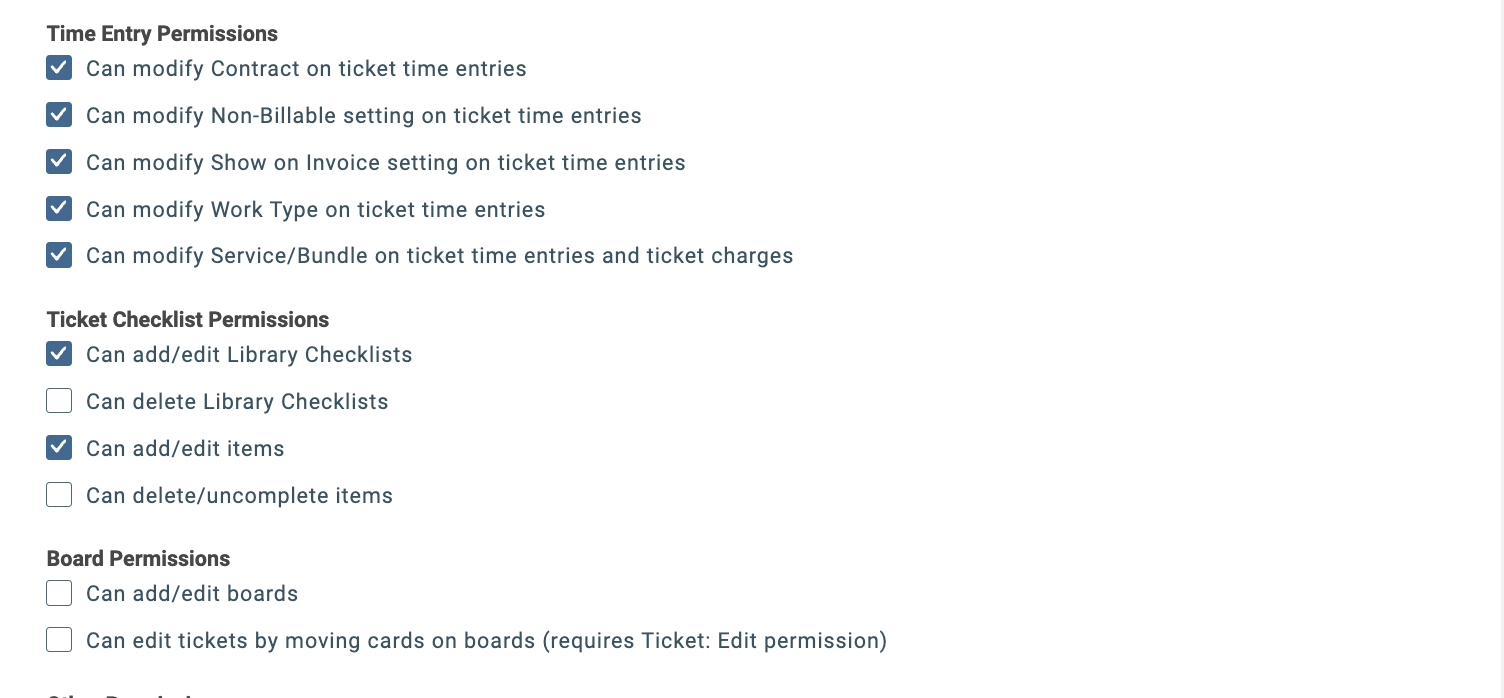Toggle off 'Can add/edit items'
The image size is (1504, 698).
coord(59,447)
